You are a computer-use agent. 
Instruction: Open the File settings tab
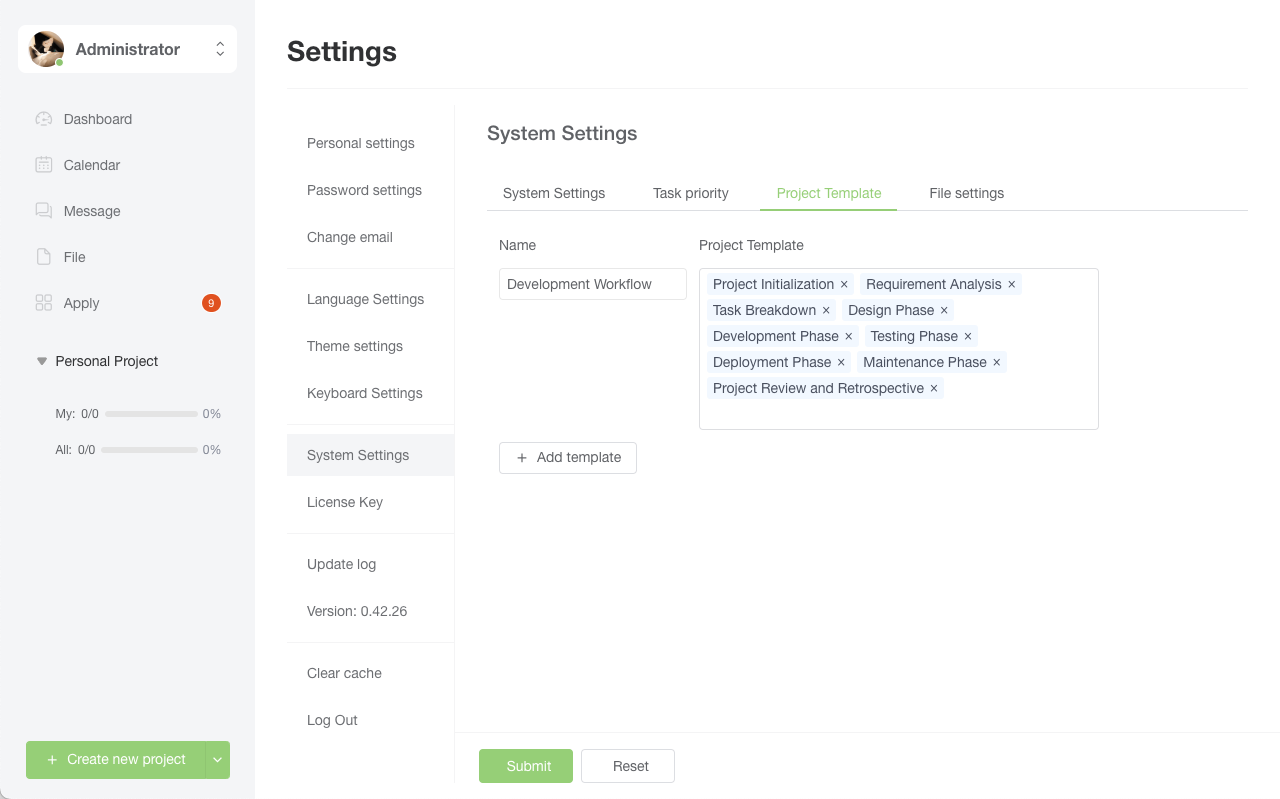(966, 193)
